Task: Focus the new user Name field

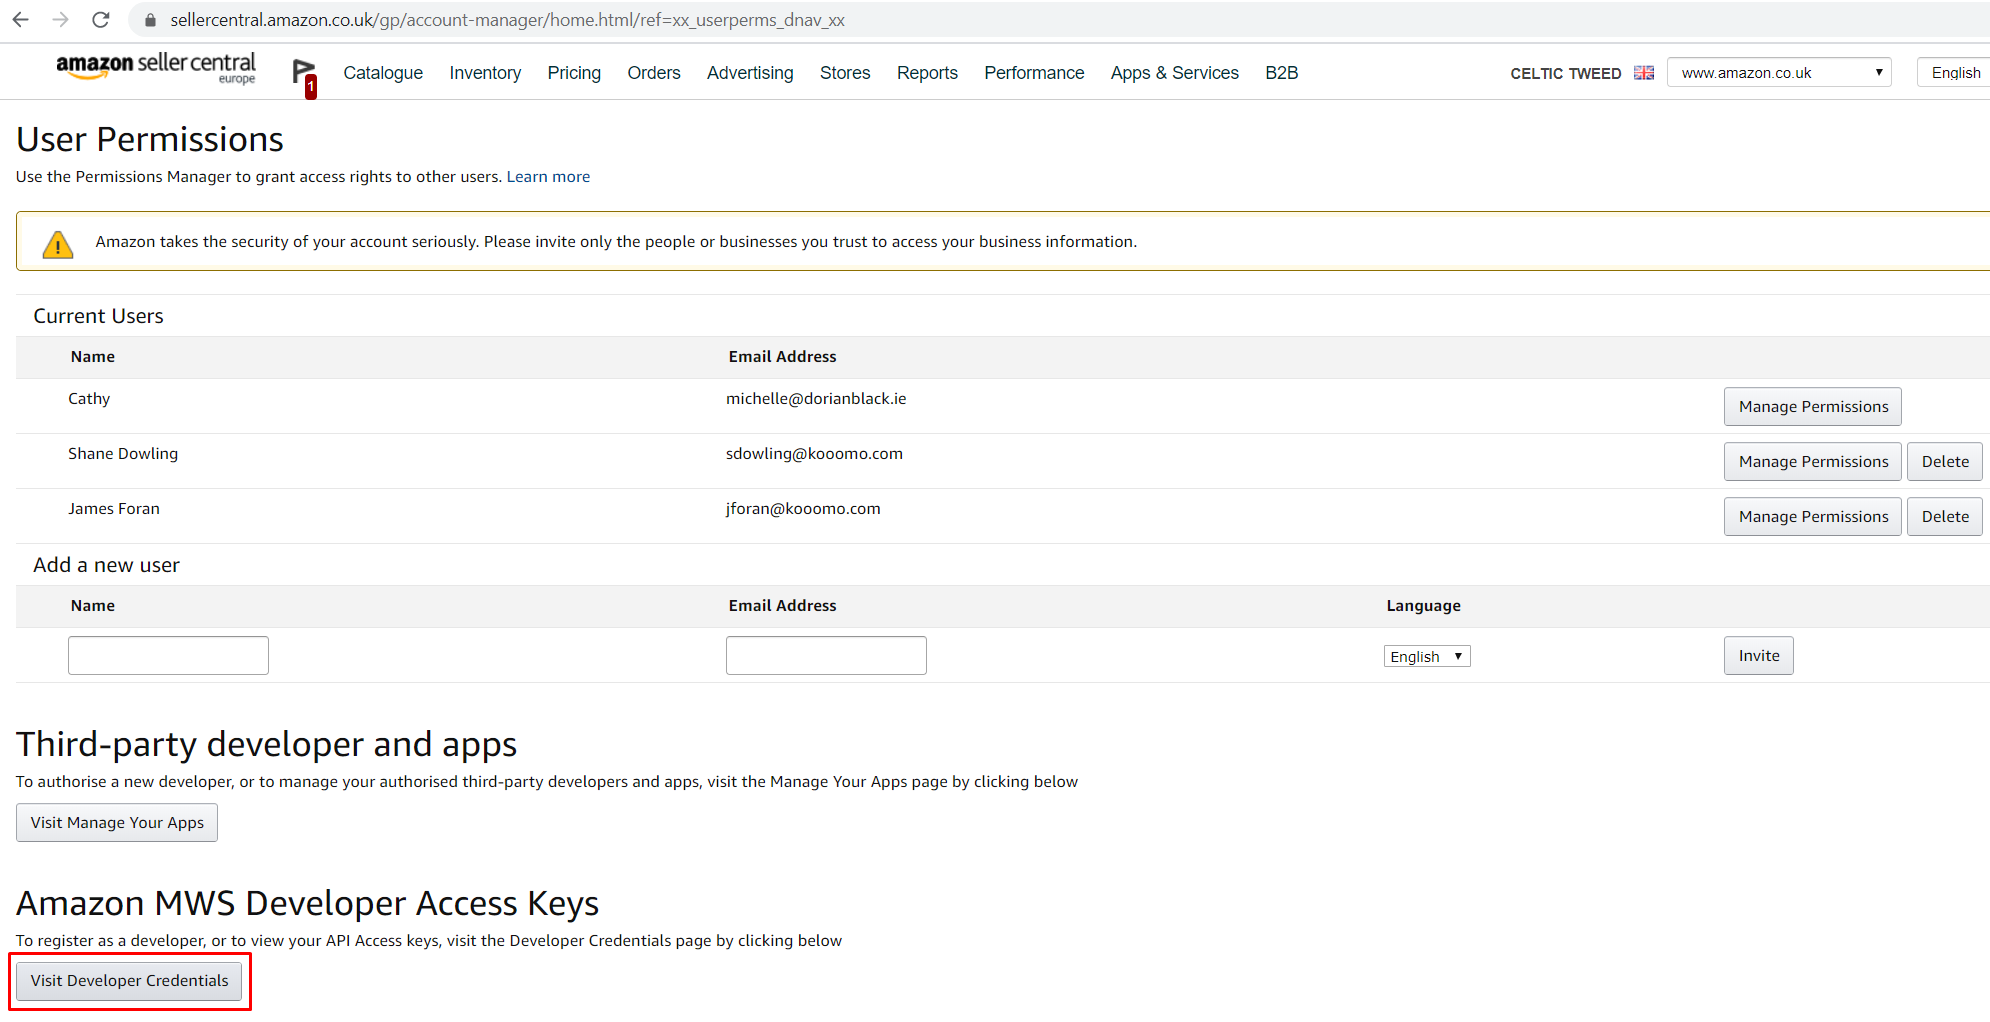Action: [168, 655]
